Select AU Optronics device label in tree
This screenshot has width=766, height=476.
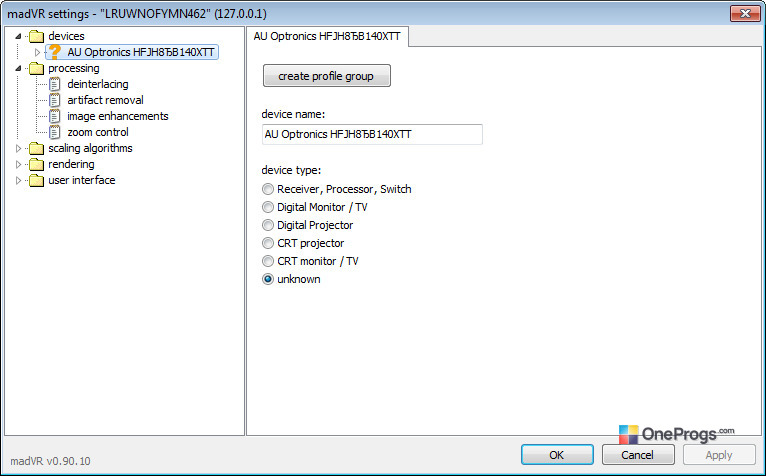(x=141, y=52)
